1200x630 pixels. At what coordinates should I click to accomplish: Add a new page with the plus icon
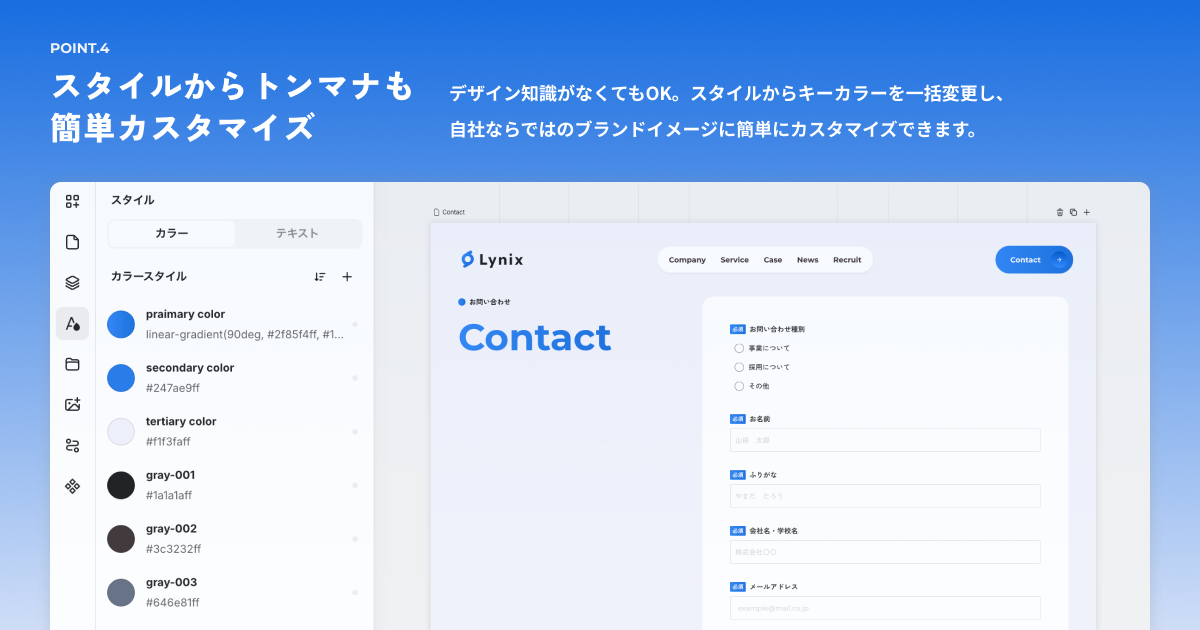point(1086,212)
